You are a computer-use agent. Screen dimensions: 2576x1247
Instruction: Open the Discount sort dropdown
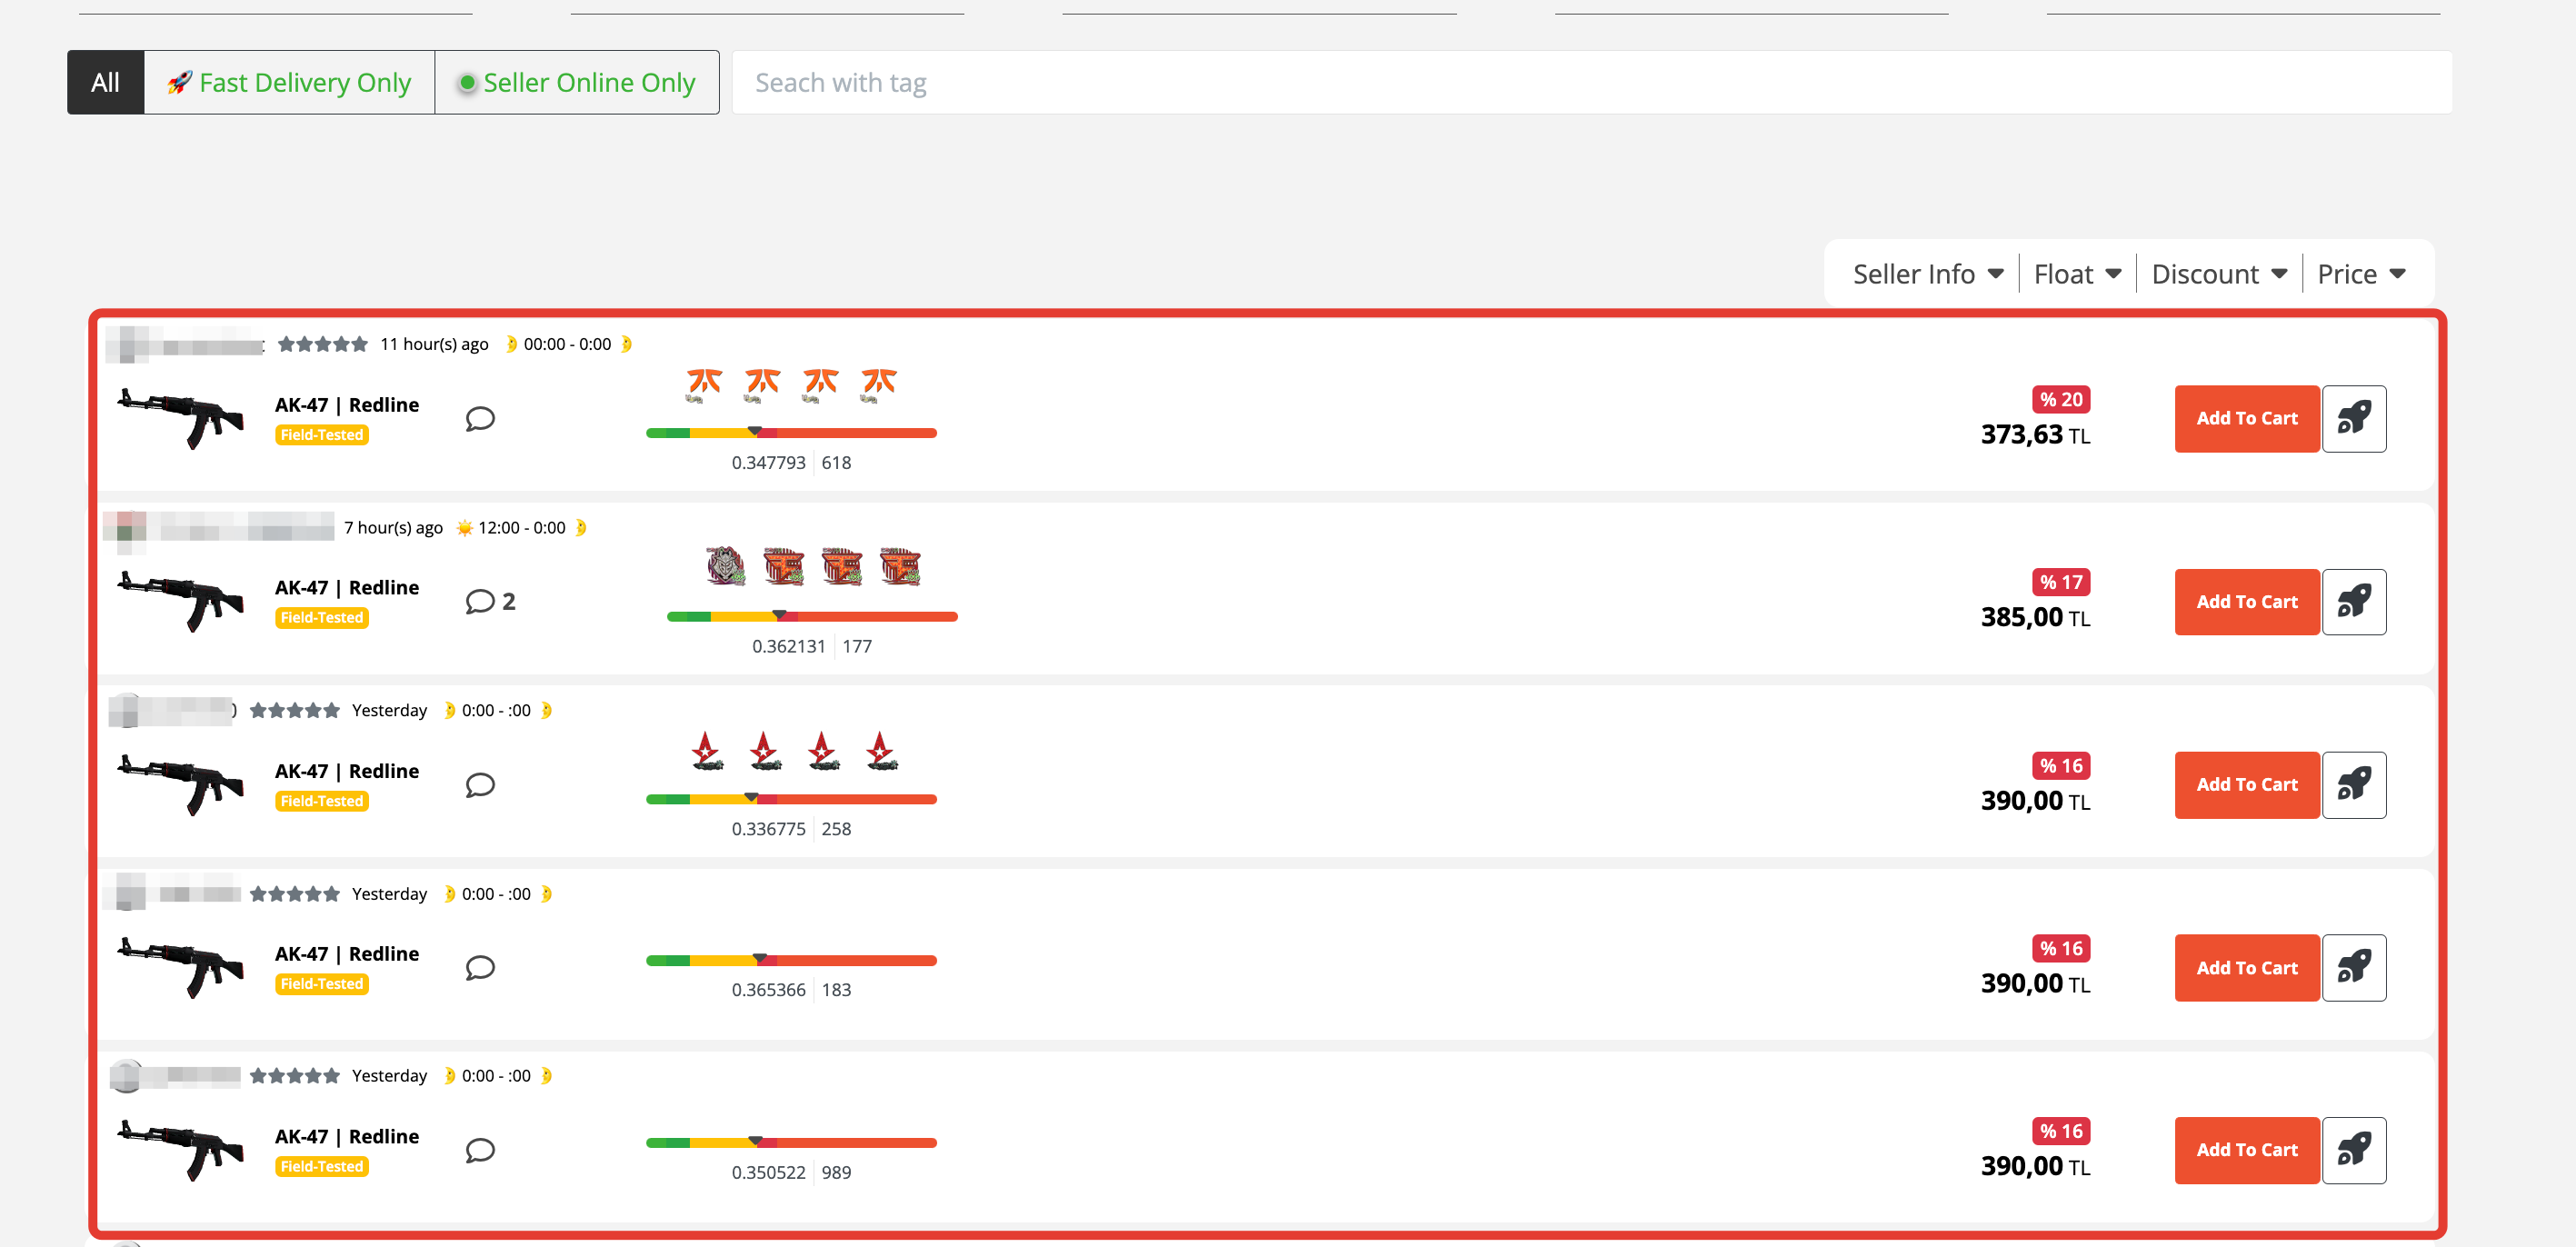[x=2219, y=273]
